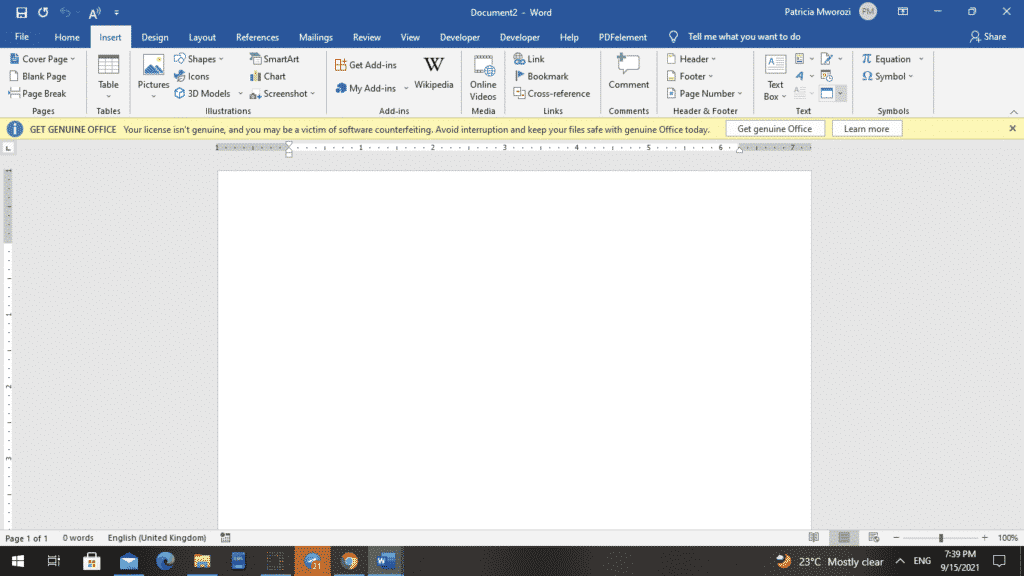
Task: Toggle Web Layout view in status bar
Action: [x=873, y=538]
